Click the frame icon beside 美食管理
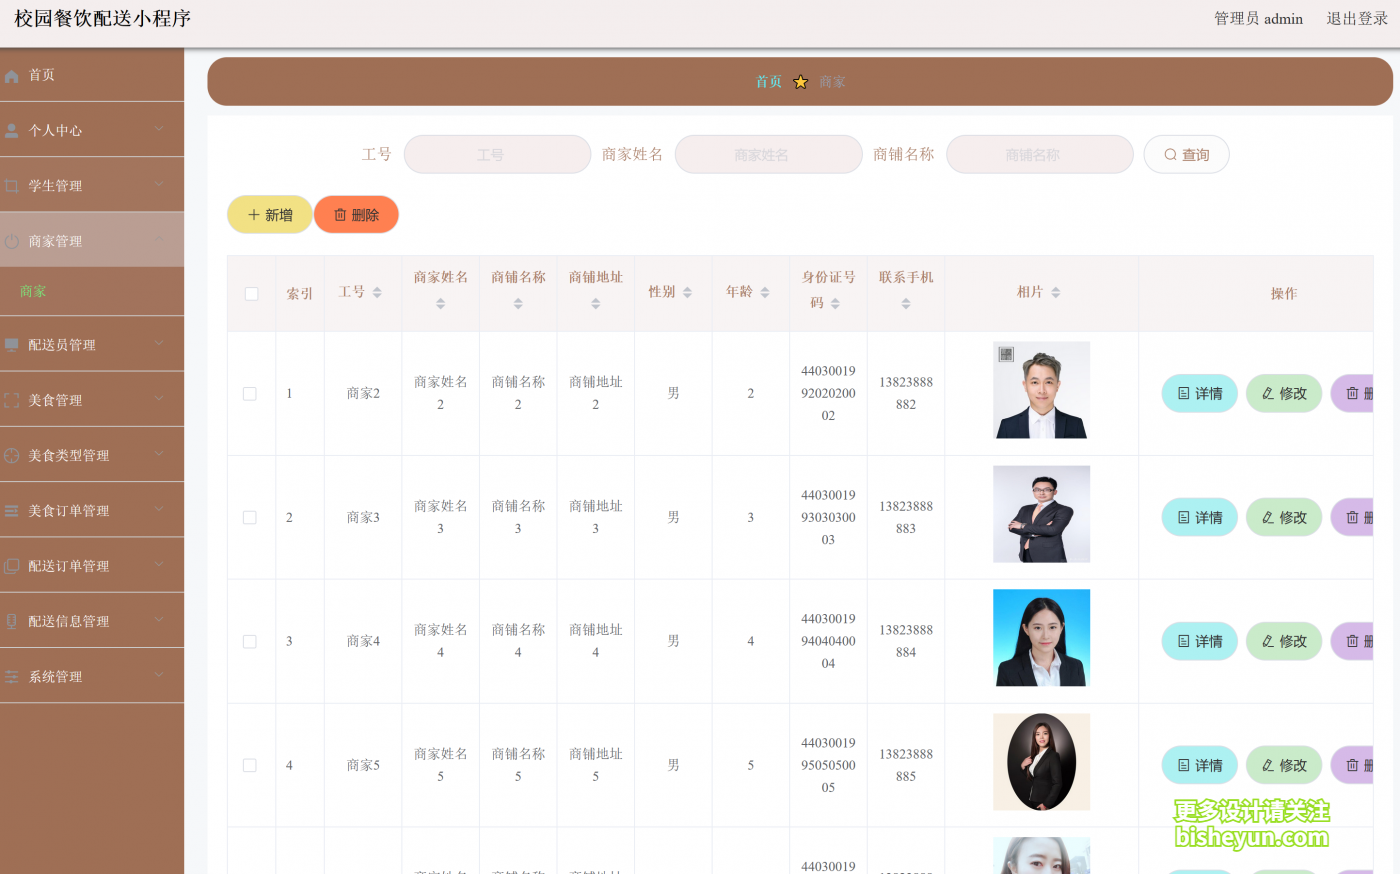 (x=12, y=400)
